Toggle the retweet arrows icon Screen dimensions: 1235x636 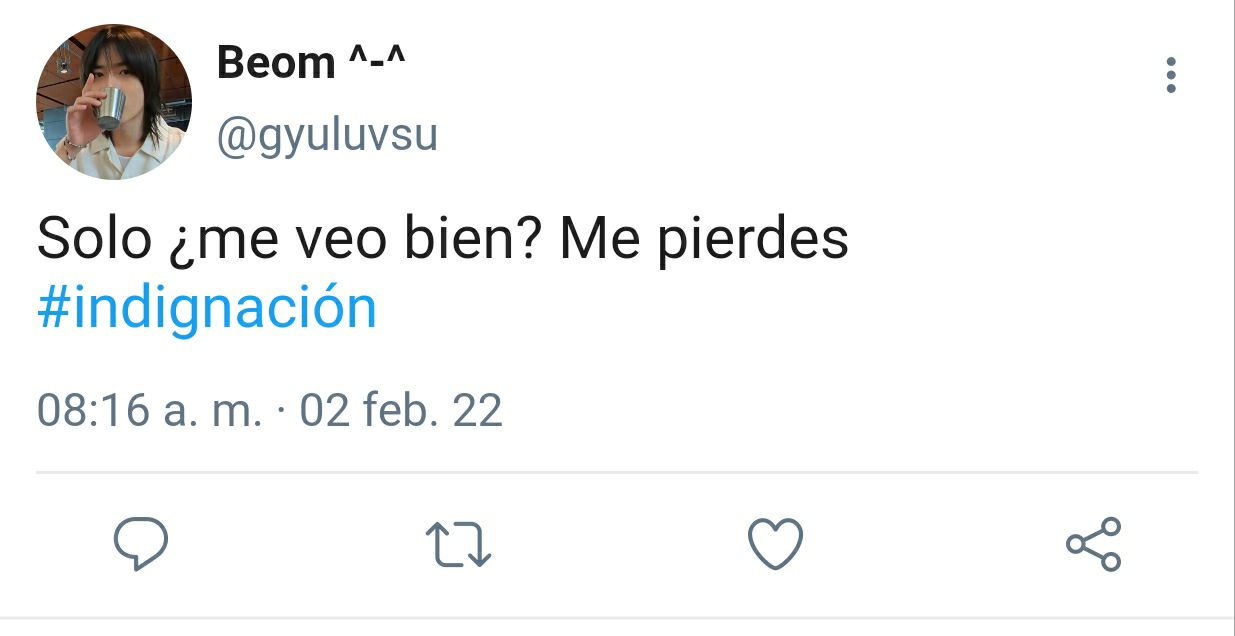(459, 546)
